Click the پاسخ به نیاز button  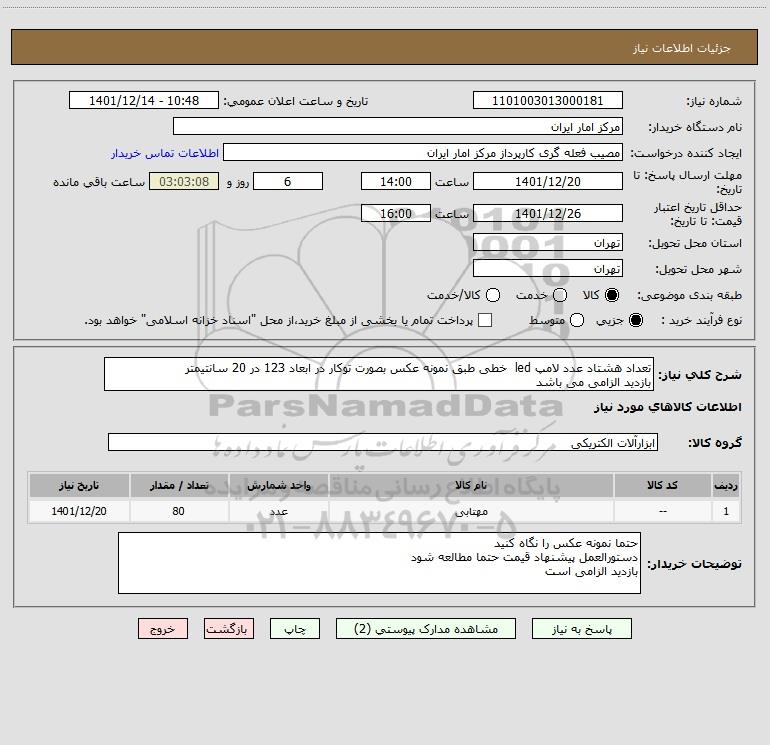click(x=581, y=629)
